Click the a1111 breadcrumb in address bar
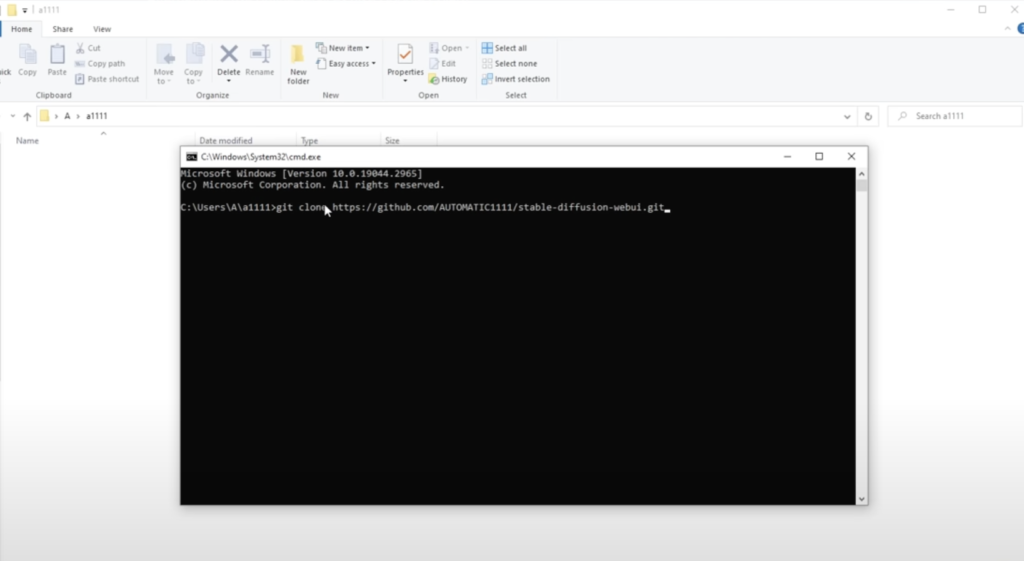The image size is (1024, 561). pos(97,116)
